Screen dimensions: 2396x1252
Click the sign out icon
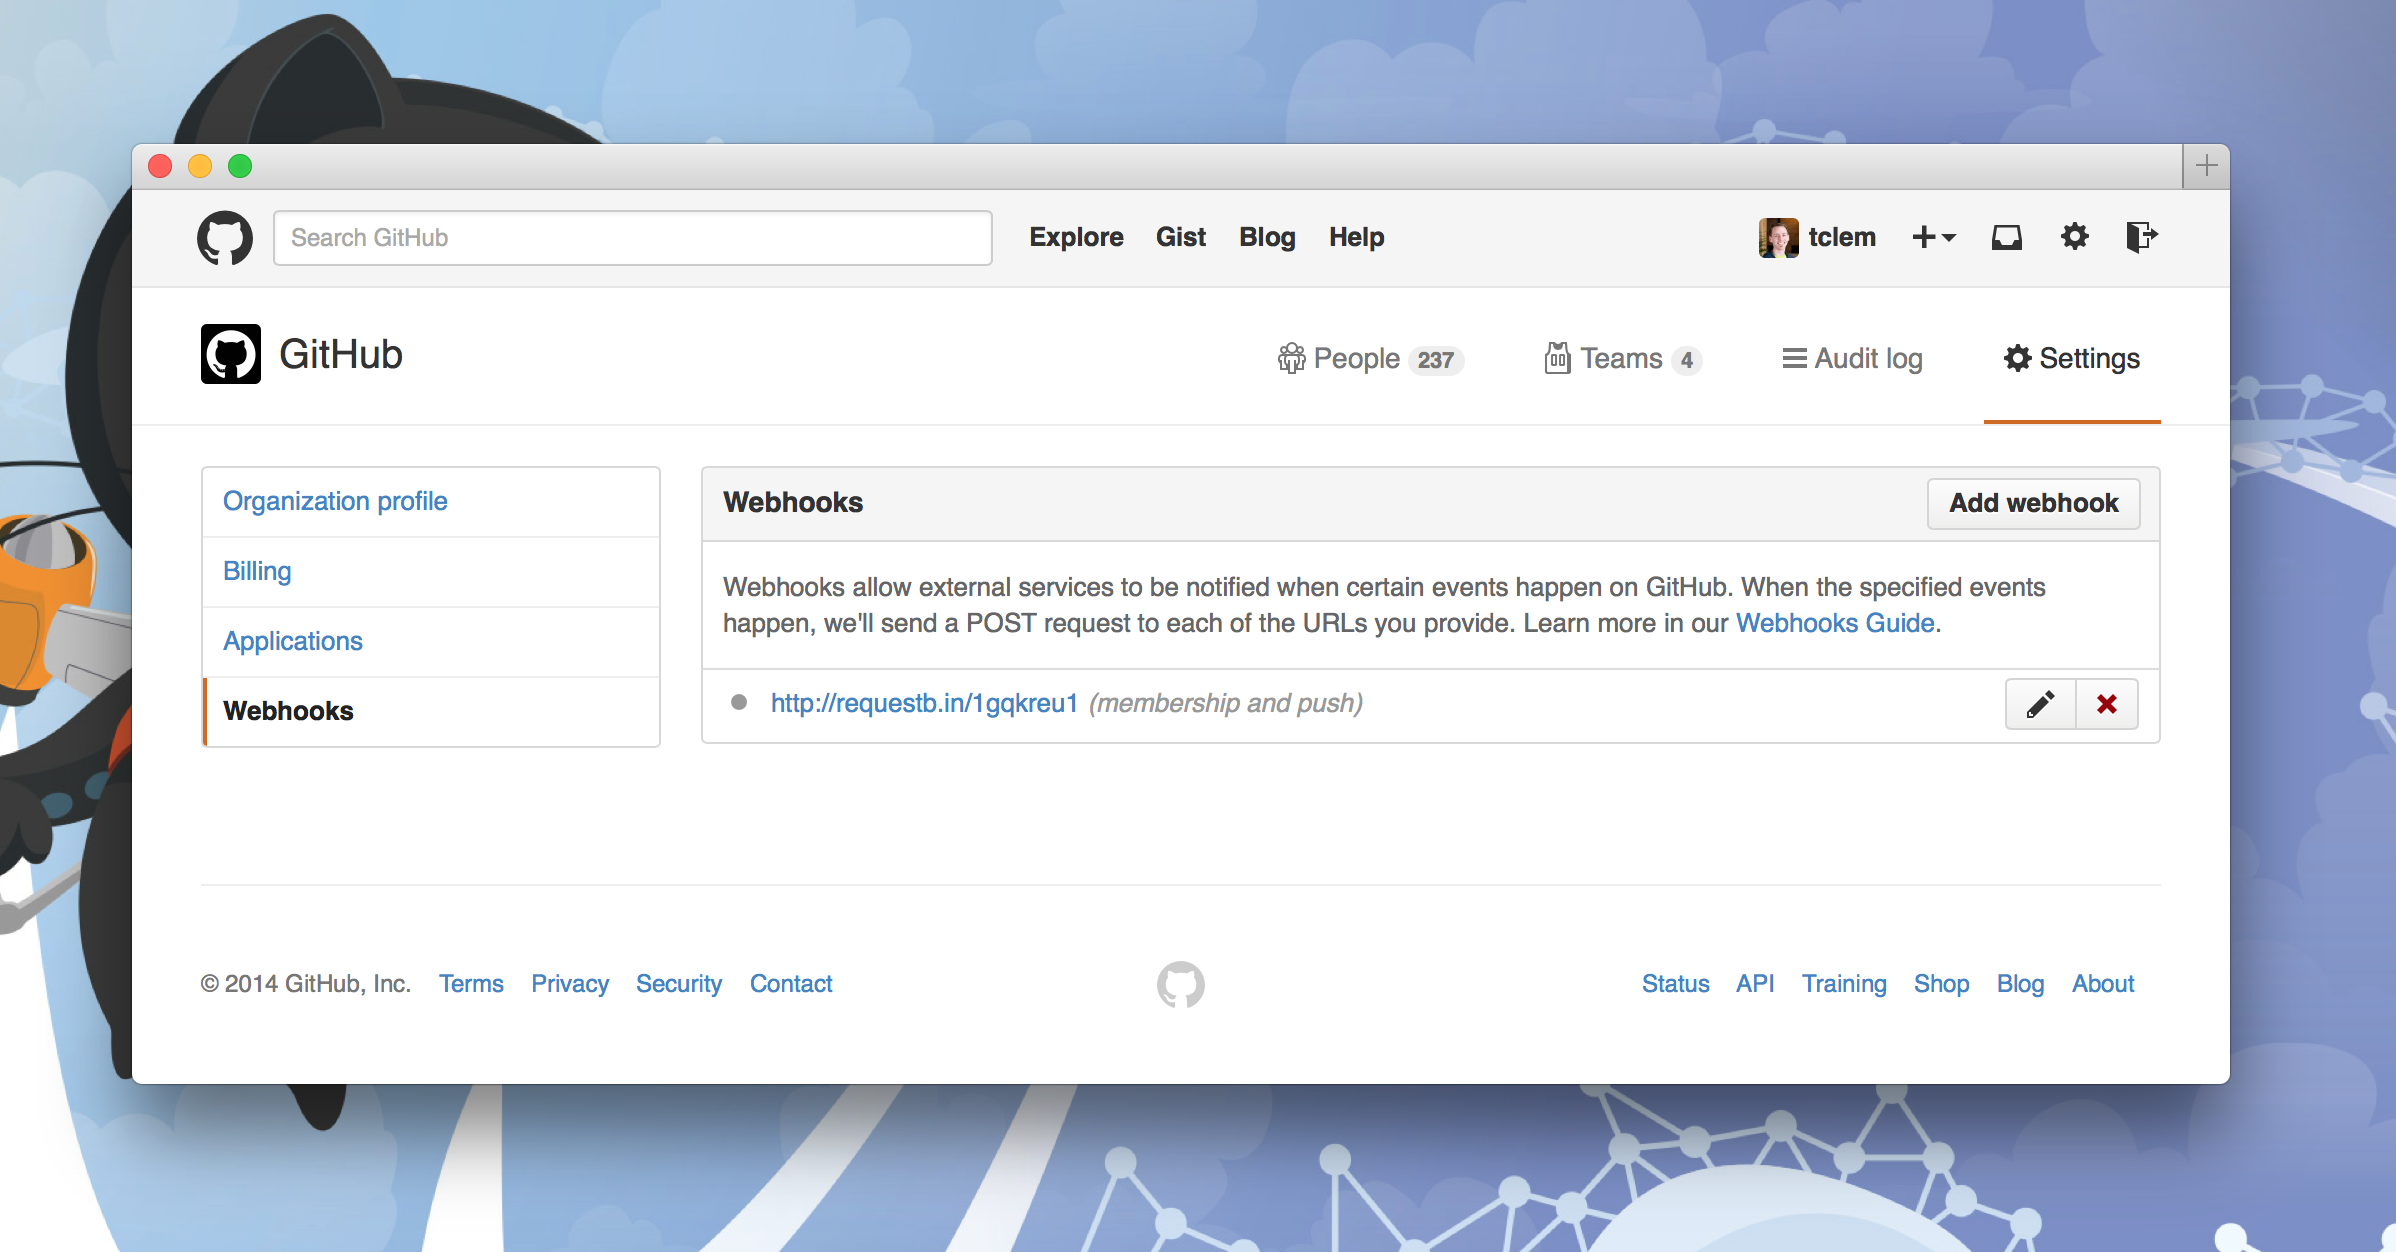(x=2142, y=237)
